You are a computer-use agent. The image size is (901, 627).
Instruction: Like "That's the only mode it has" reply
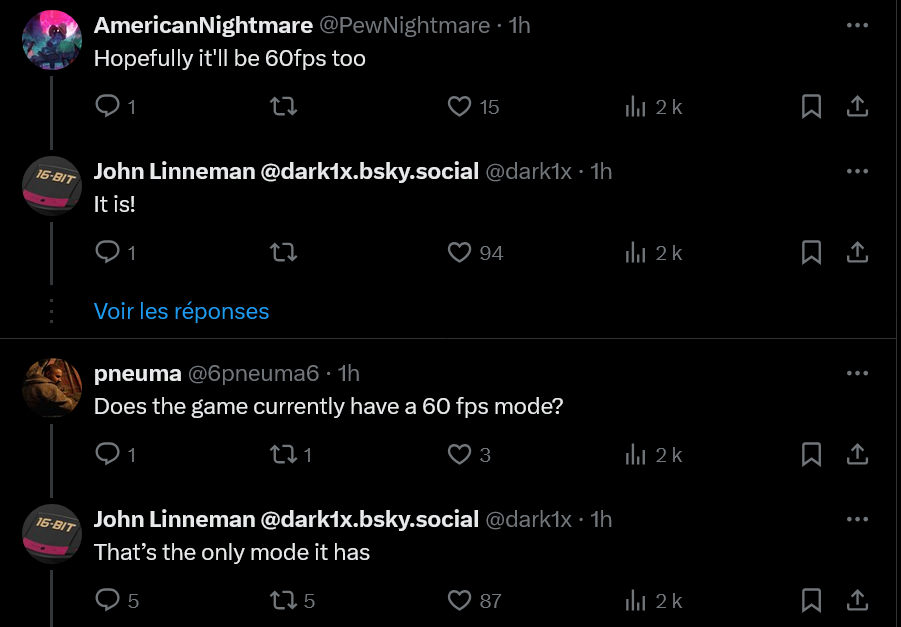click(459, 601)
